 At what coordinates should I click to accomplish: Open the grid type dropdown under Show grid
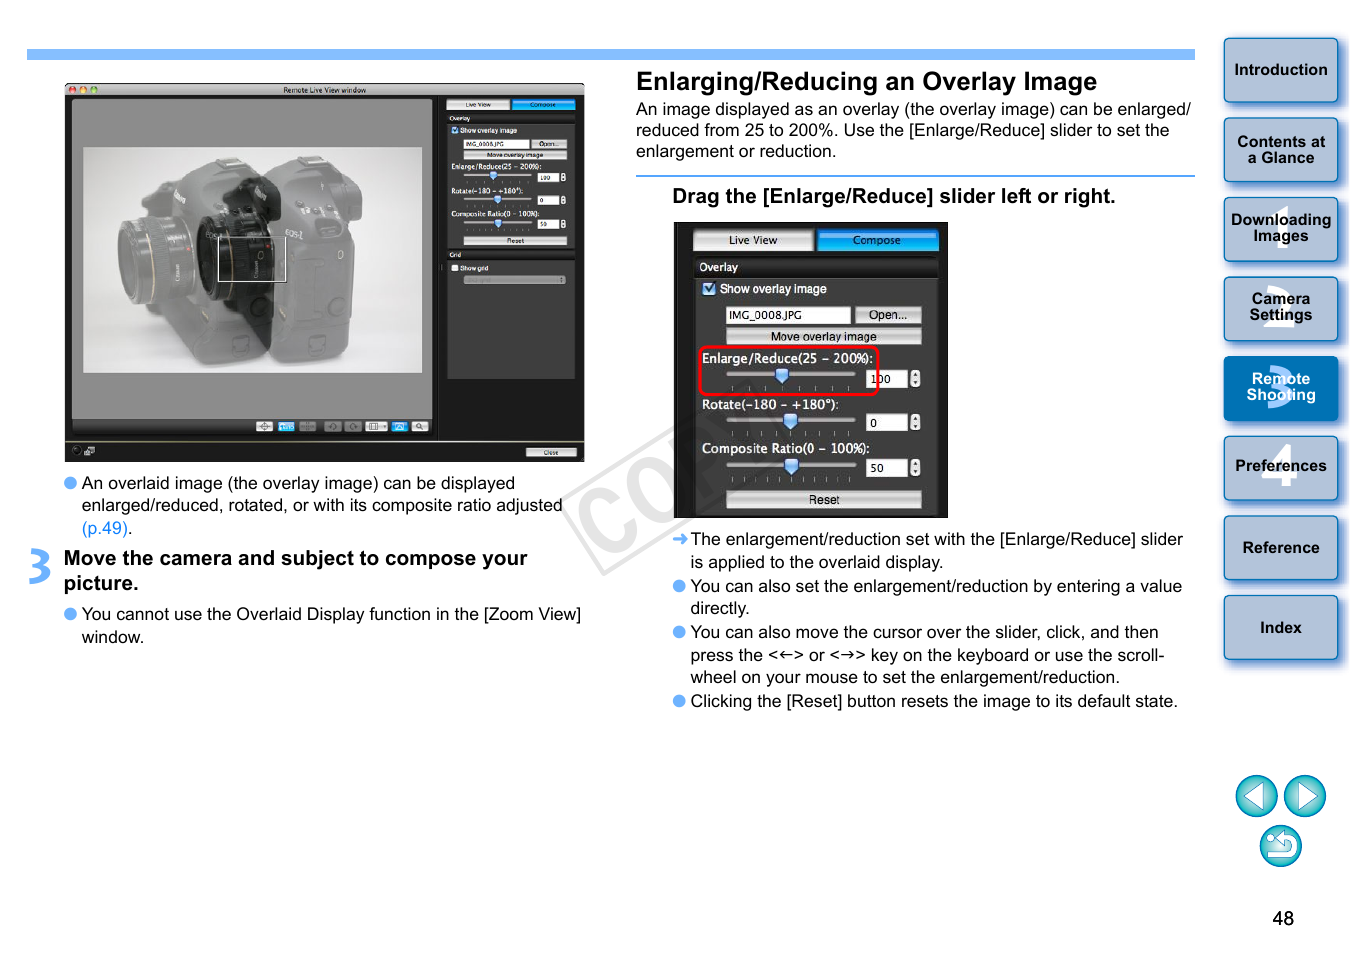515,280
